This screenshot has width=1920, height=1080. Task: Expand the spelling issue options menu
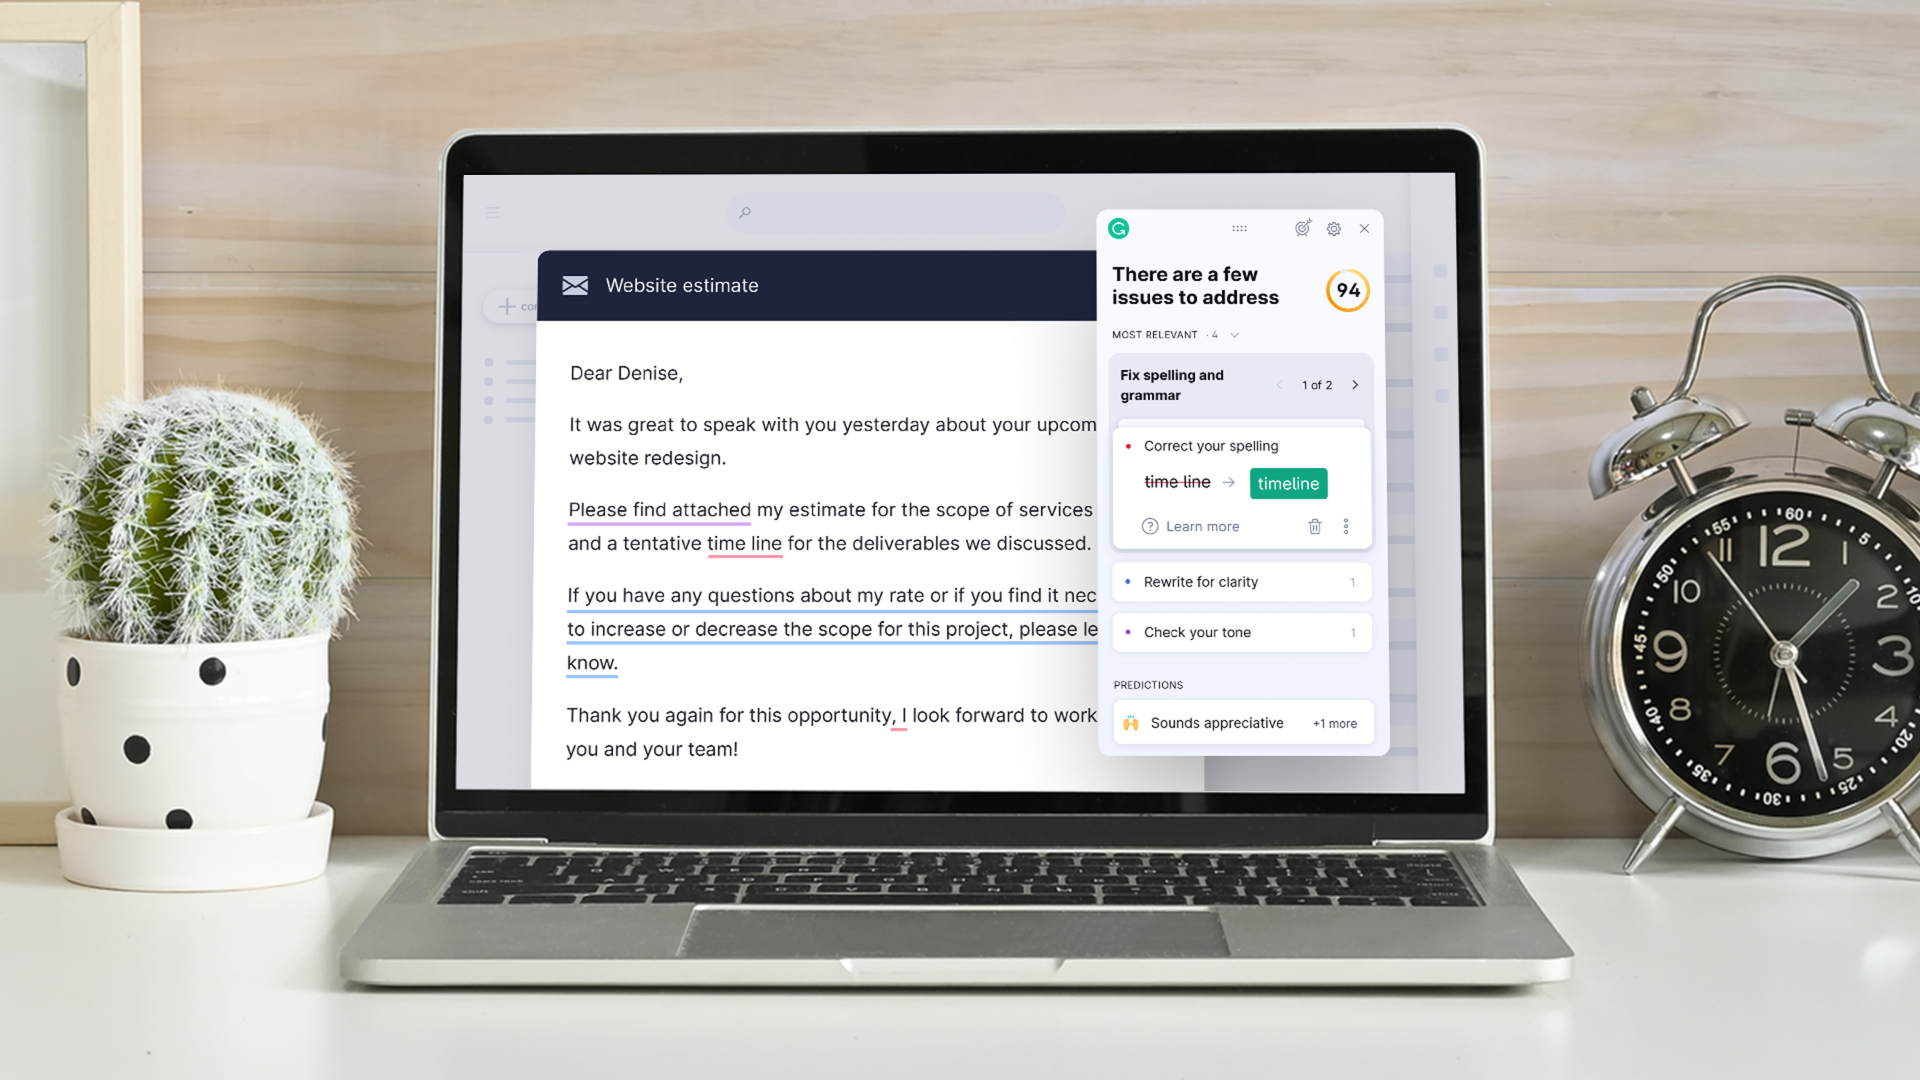(x=1345, y=526)
